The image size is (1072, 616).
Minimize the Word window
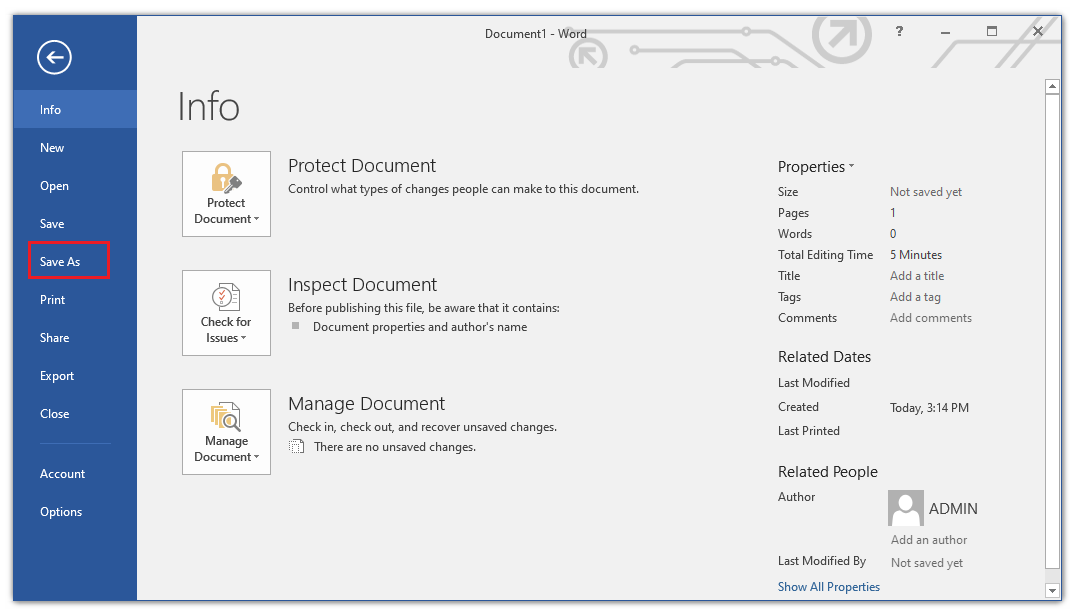945,31
